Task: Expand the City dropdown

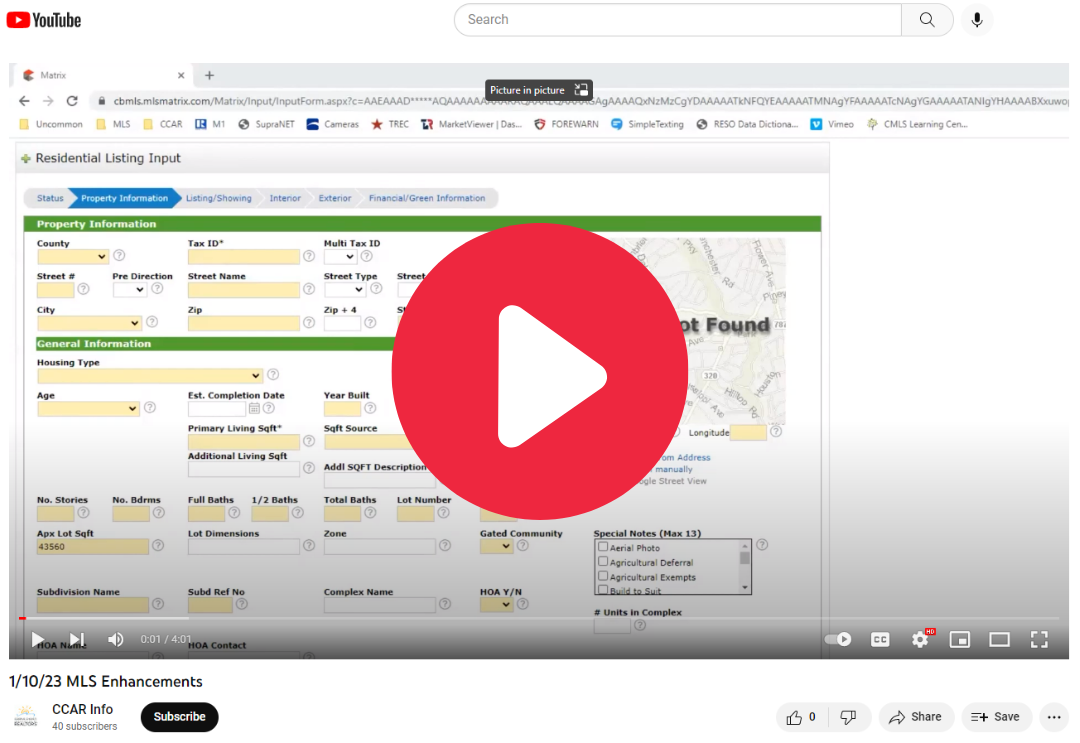Action: click(89, 323)
